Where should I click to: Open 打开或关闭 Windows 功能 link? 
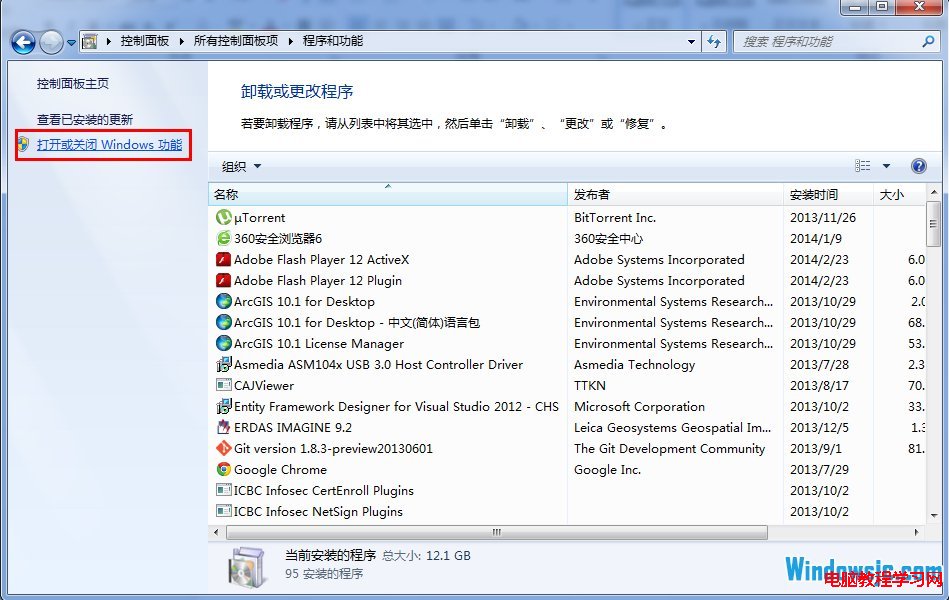110,145
